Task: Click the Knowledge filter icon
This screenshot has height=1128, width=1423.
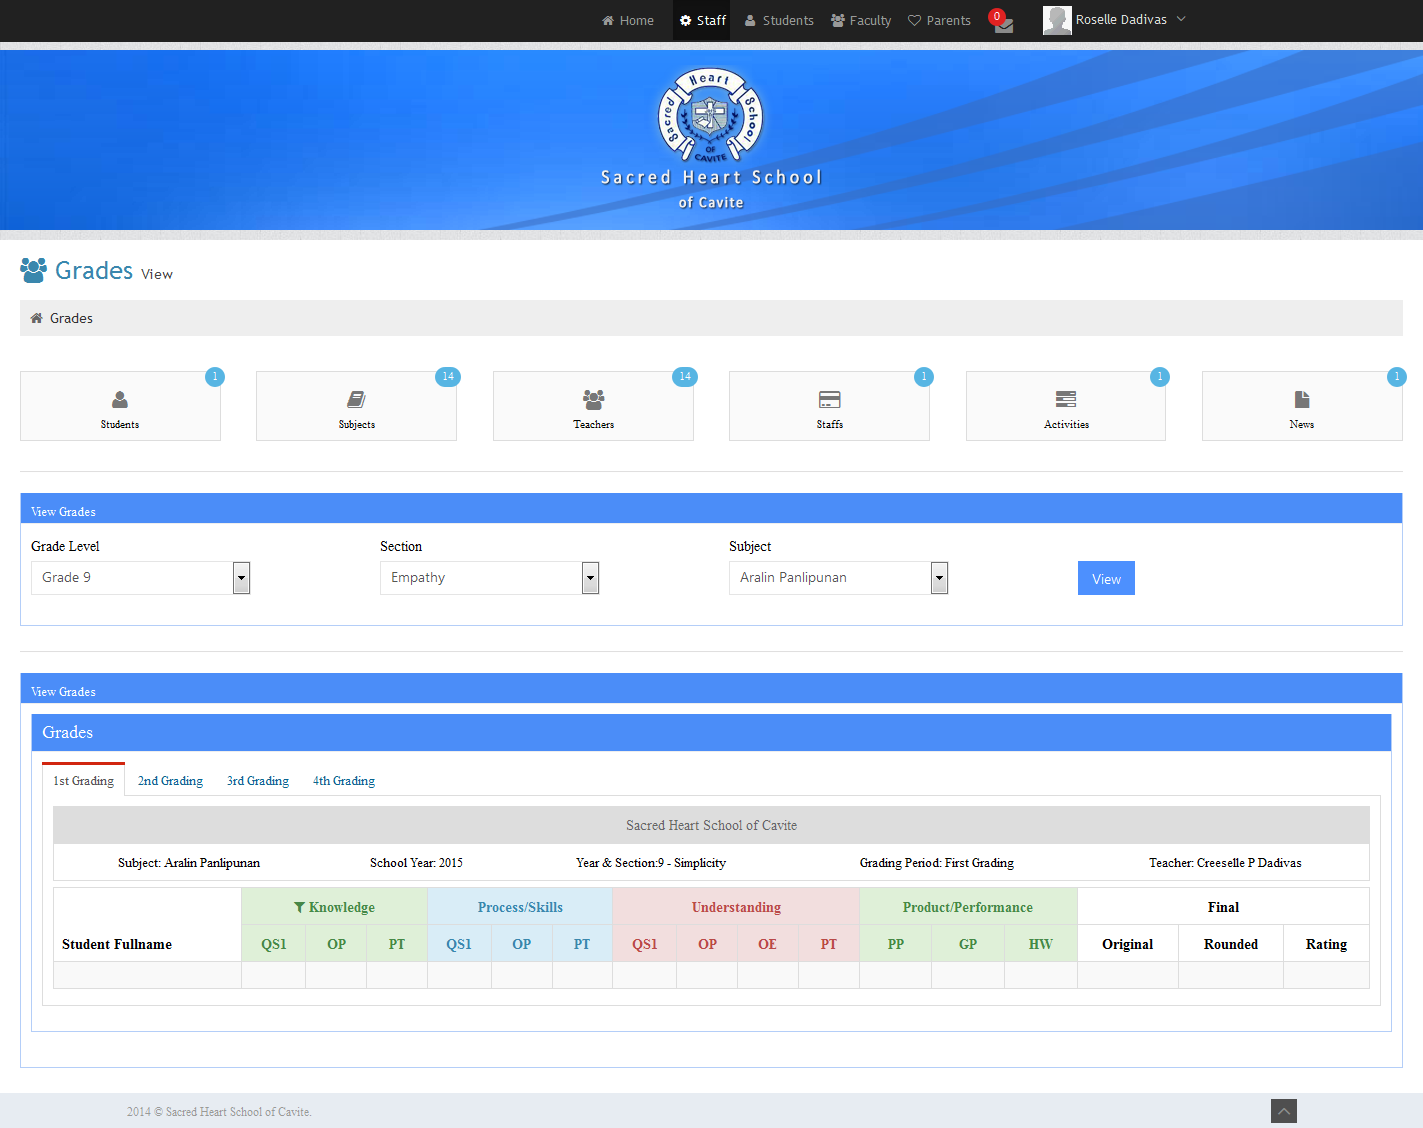Action: tap(299, 907)
